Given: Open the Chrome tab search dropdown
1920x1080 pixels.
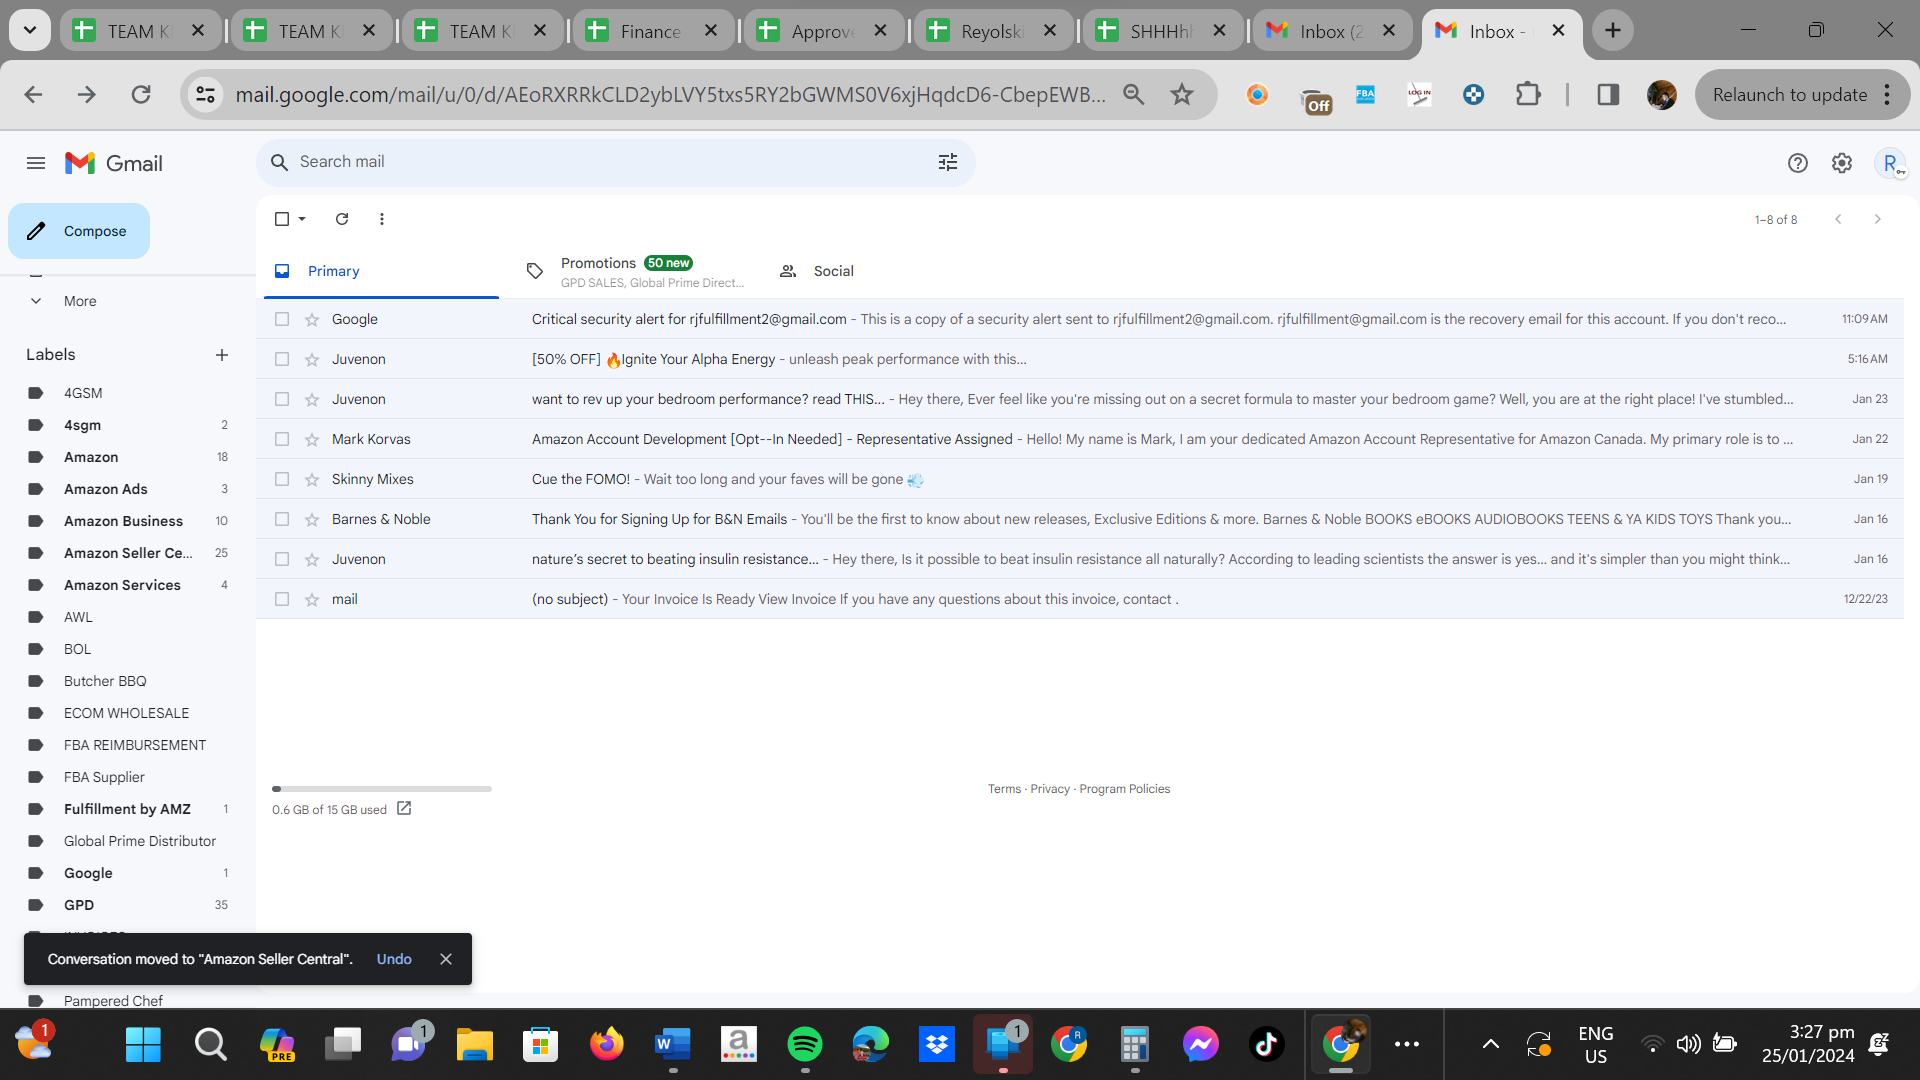Looking at the screenshot, I should (x=30, y=30).
